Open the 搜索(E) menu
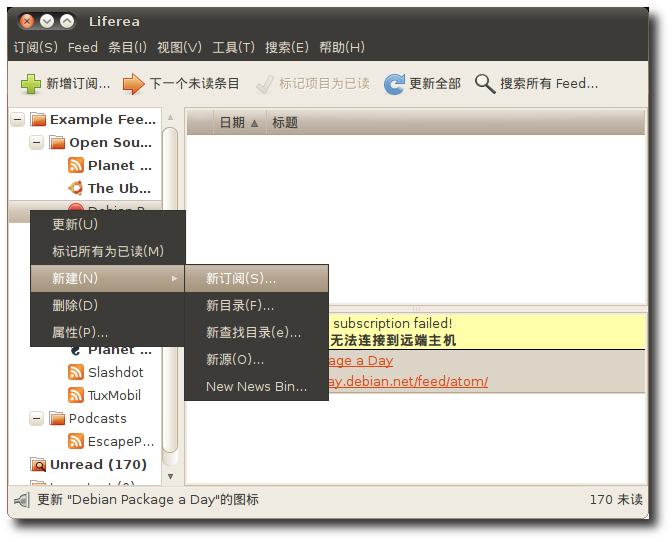The height and width of the screenshot is (542, 672). click(x=287, y=47)
